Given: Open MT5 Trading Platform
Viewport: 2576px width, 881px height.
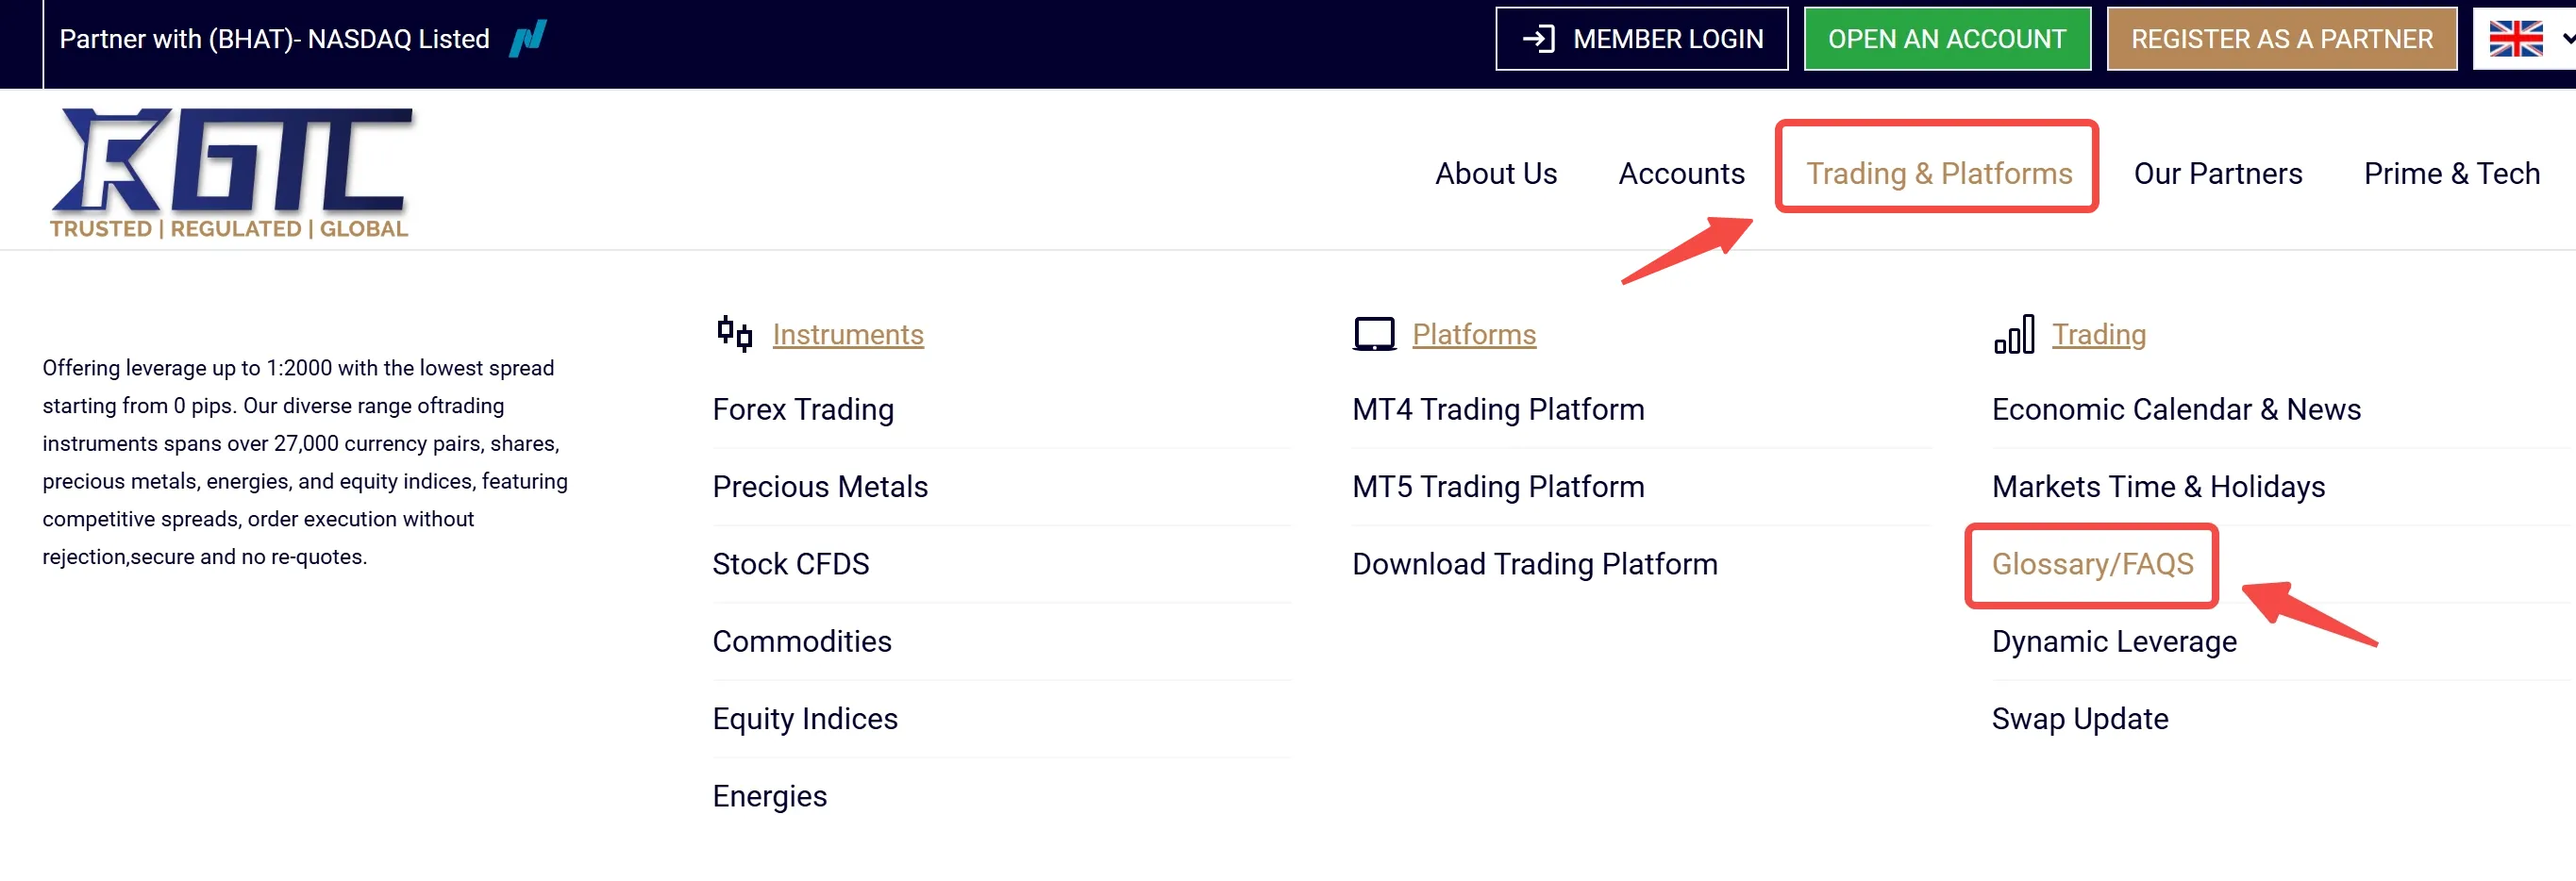Looking at the screenshot, I should pos(1497,486).
